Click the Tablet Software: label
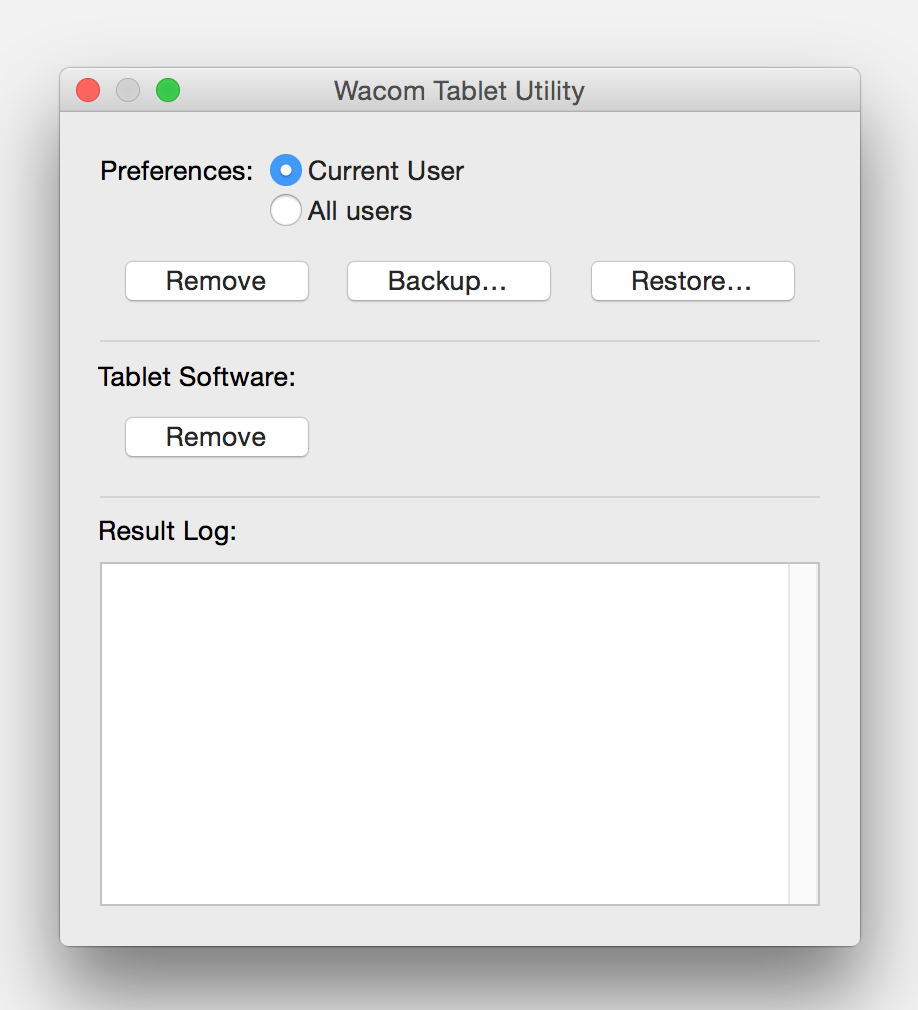This screenshot has width=918, height=1010. [197, 377]
